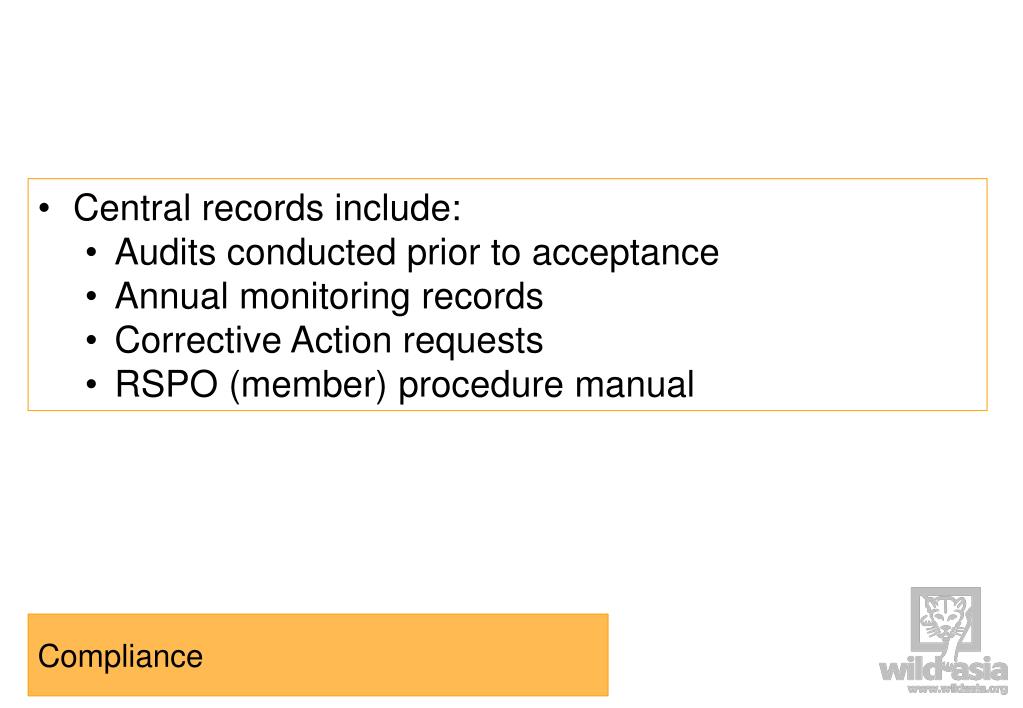Click the Wild Asia cat logo

pos(945,620)
